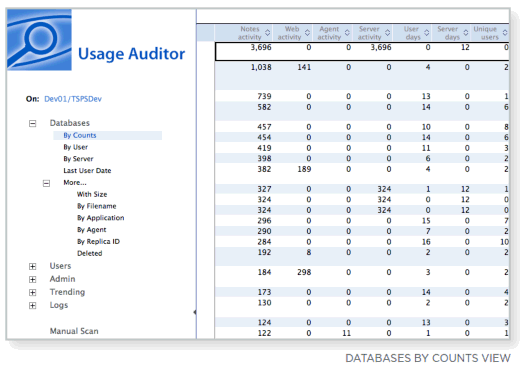The image size is (523, 373).
Task: Collapse the navigation pane with the arrow
Action: [194, 312]
